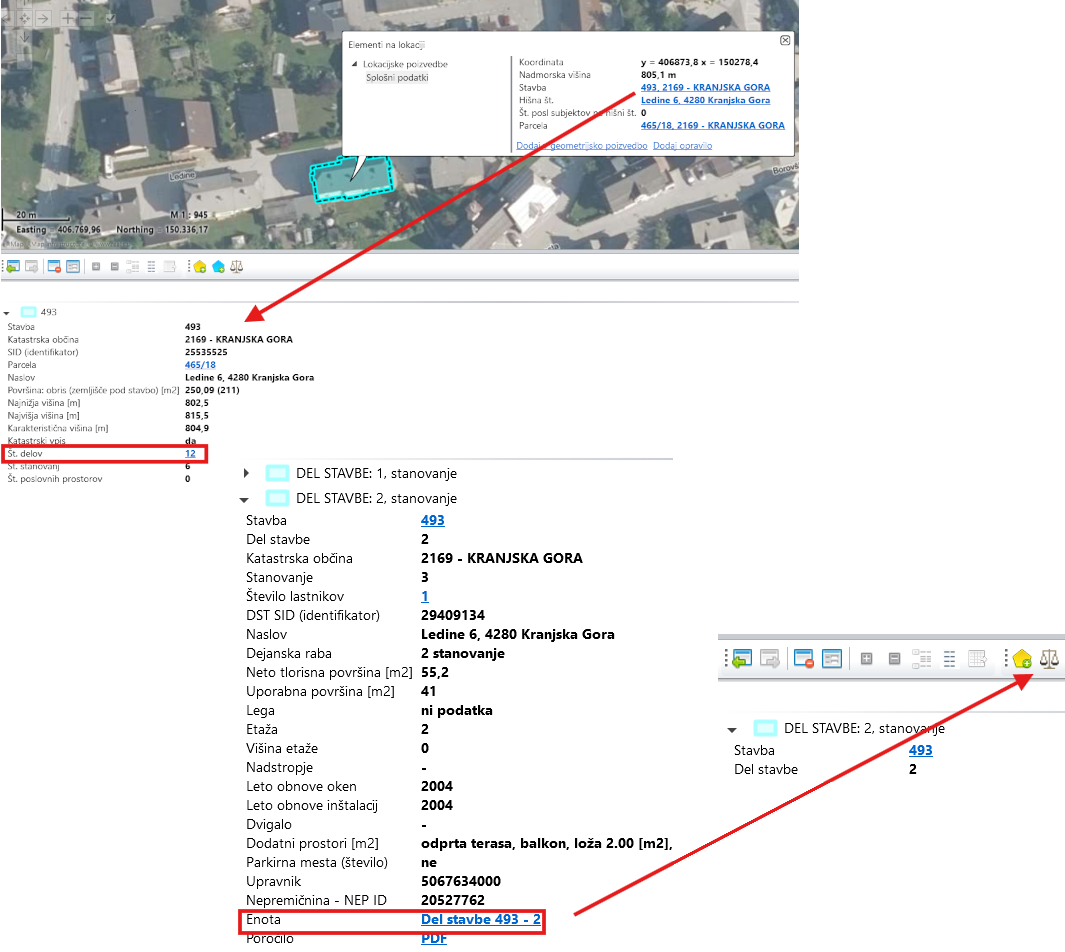Pan the map down with the arrow control
The width and height of the screenshot is (1065, 952).
[x=25, y=36]
